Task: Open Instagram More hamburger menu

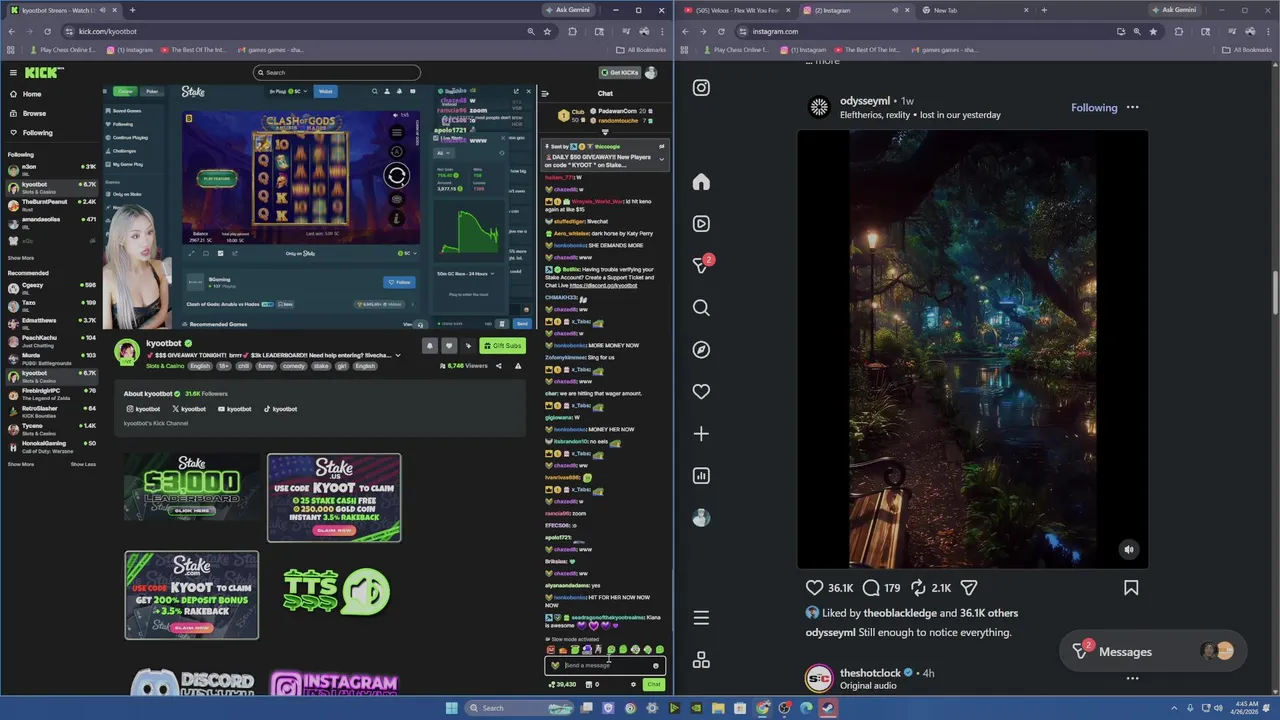Action: coord(701,618)
